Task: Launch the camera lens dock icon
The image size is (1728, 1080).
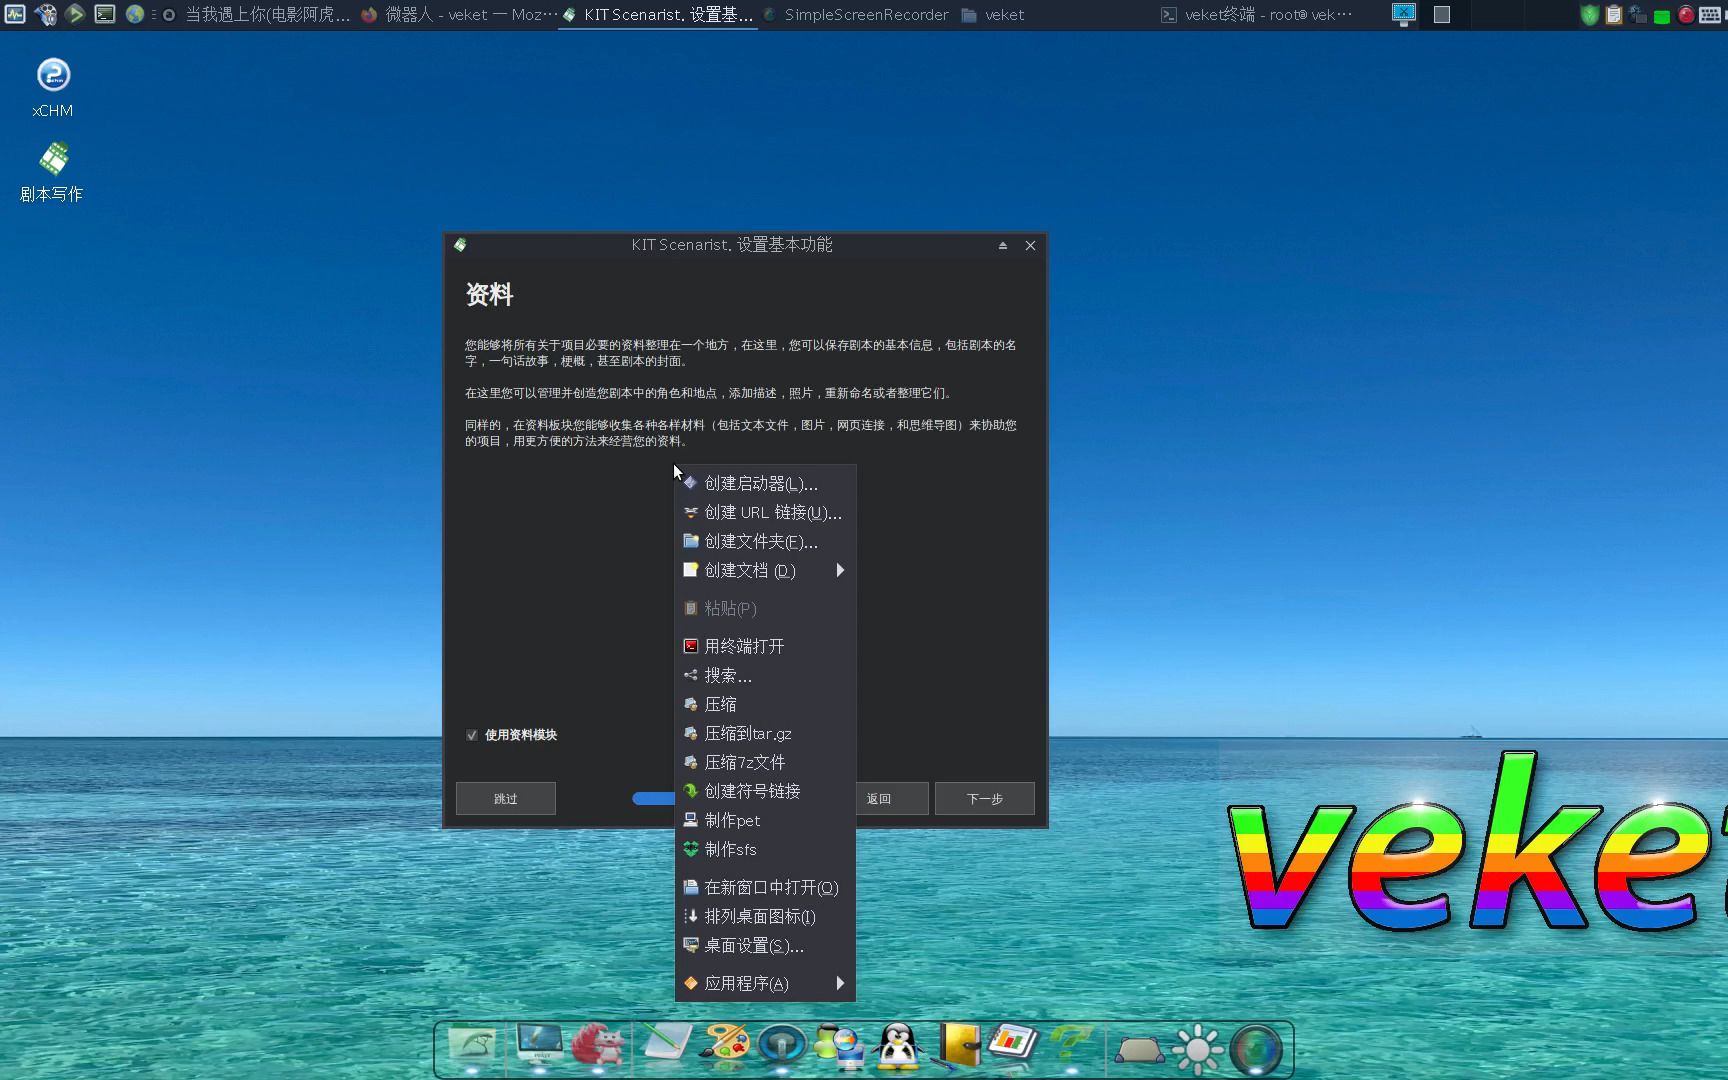Action: 1256,1050
